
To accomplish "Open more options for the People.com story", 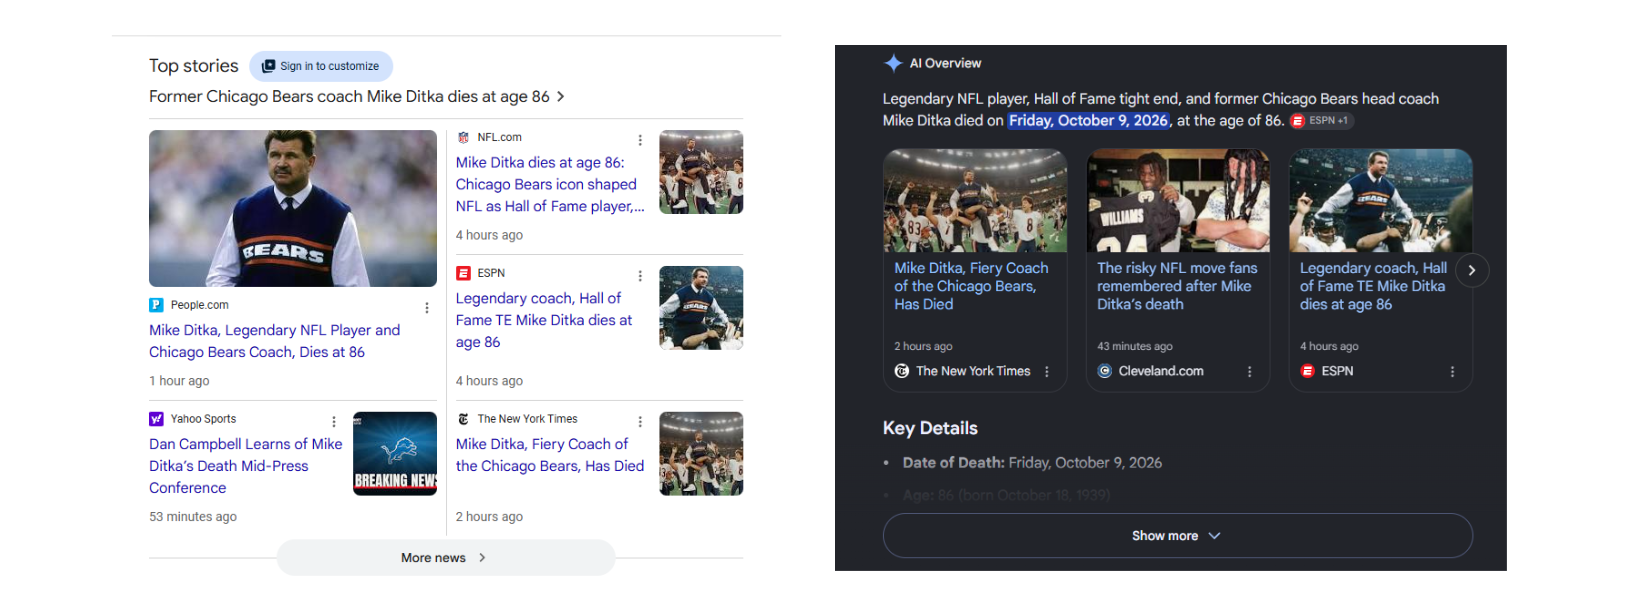I will pos(427,308).
